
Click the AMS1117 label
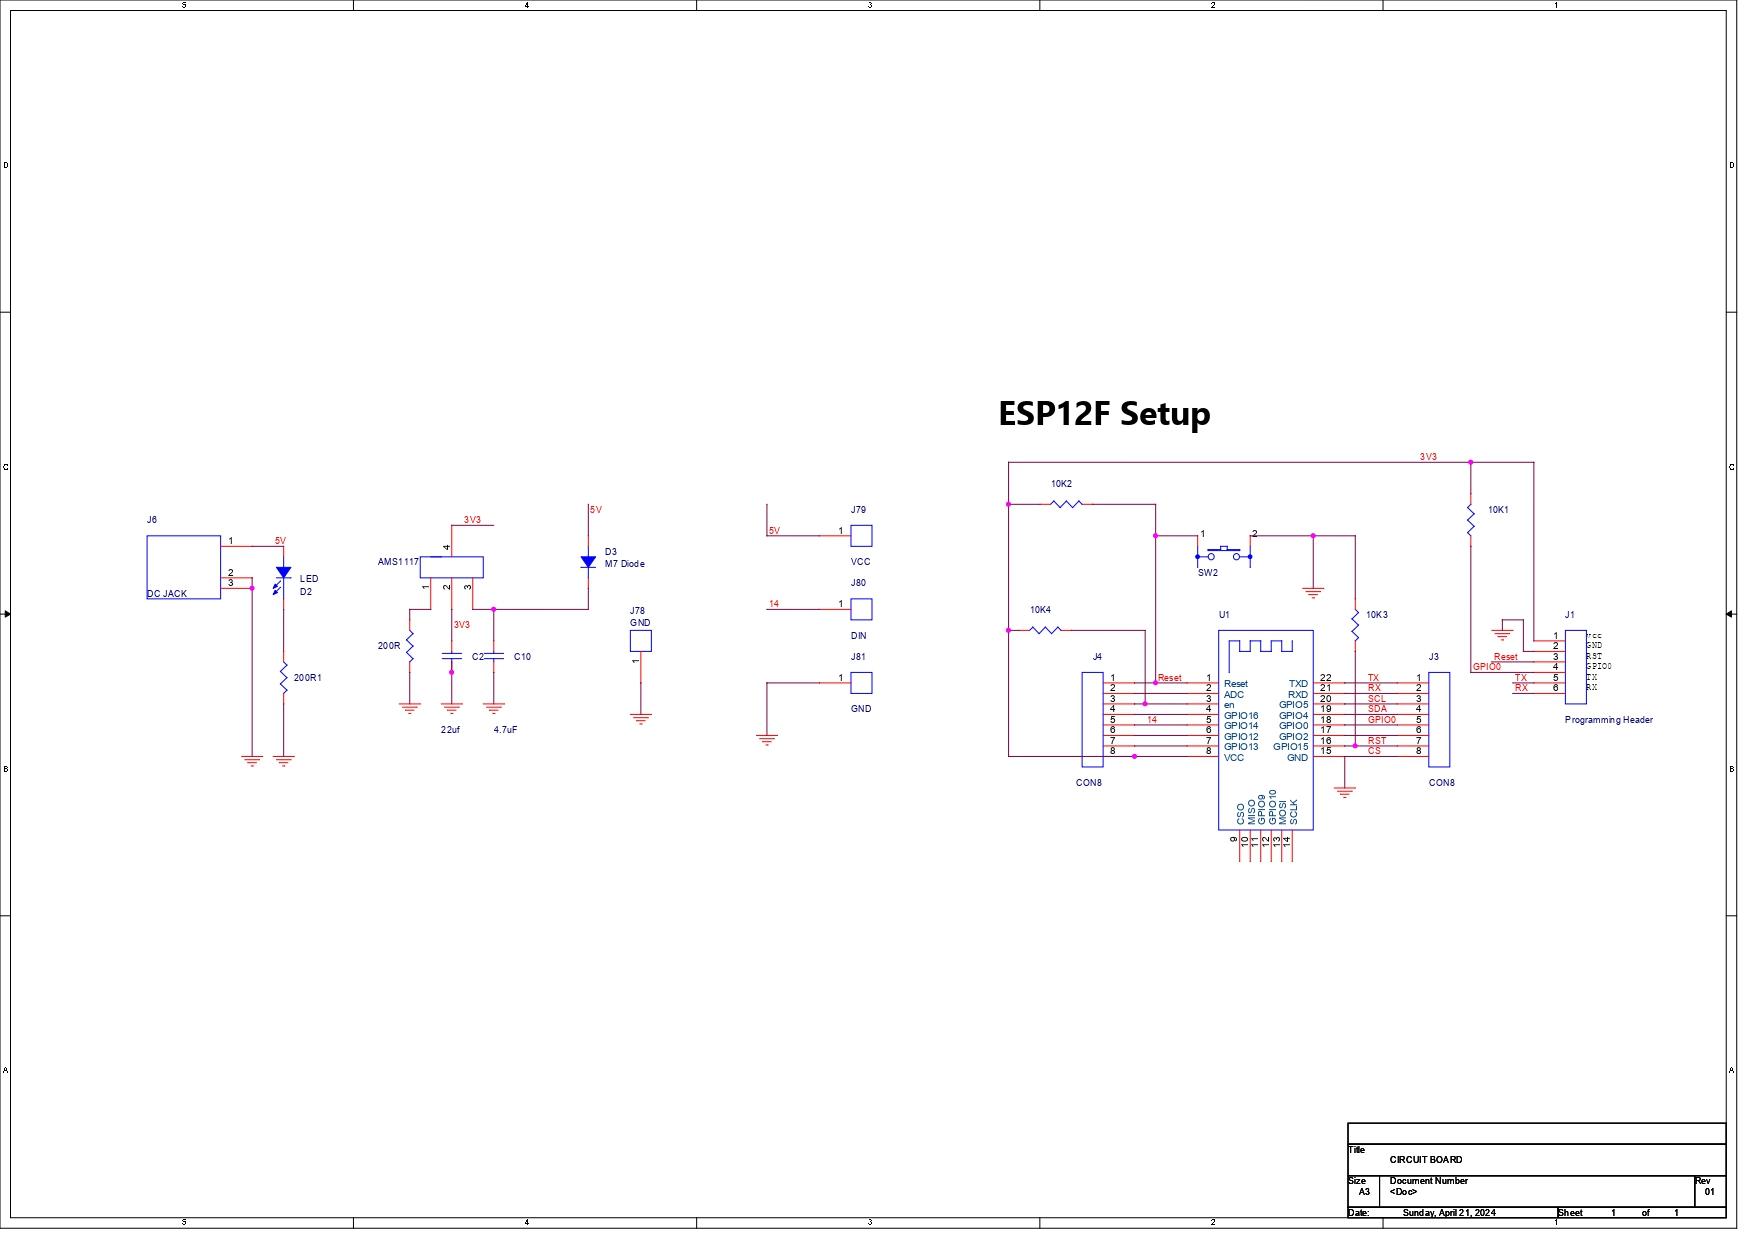point(398,562)
